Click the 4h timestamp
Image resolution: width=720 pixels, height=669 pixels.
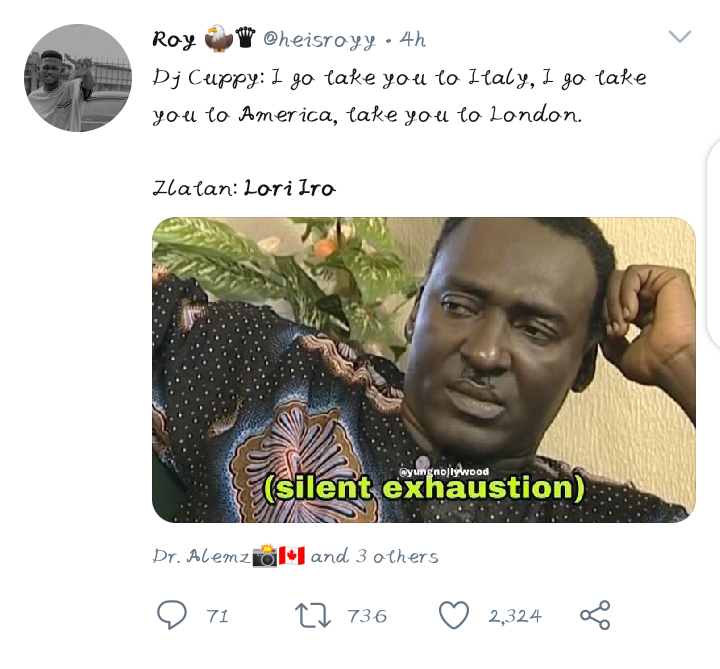(412, 40)
